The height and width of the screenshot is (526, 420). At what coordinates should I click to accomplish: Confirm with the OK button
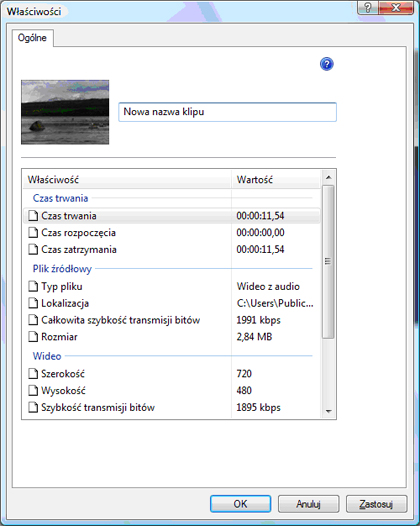point(240,504)
